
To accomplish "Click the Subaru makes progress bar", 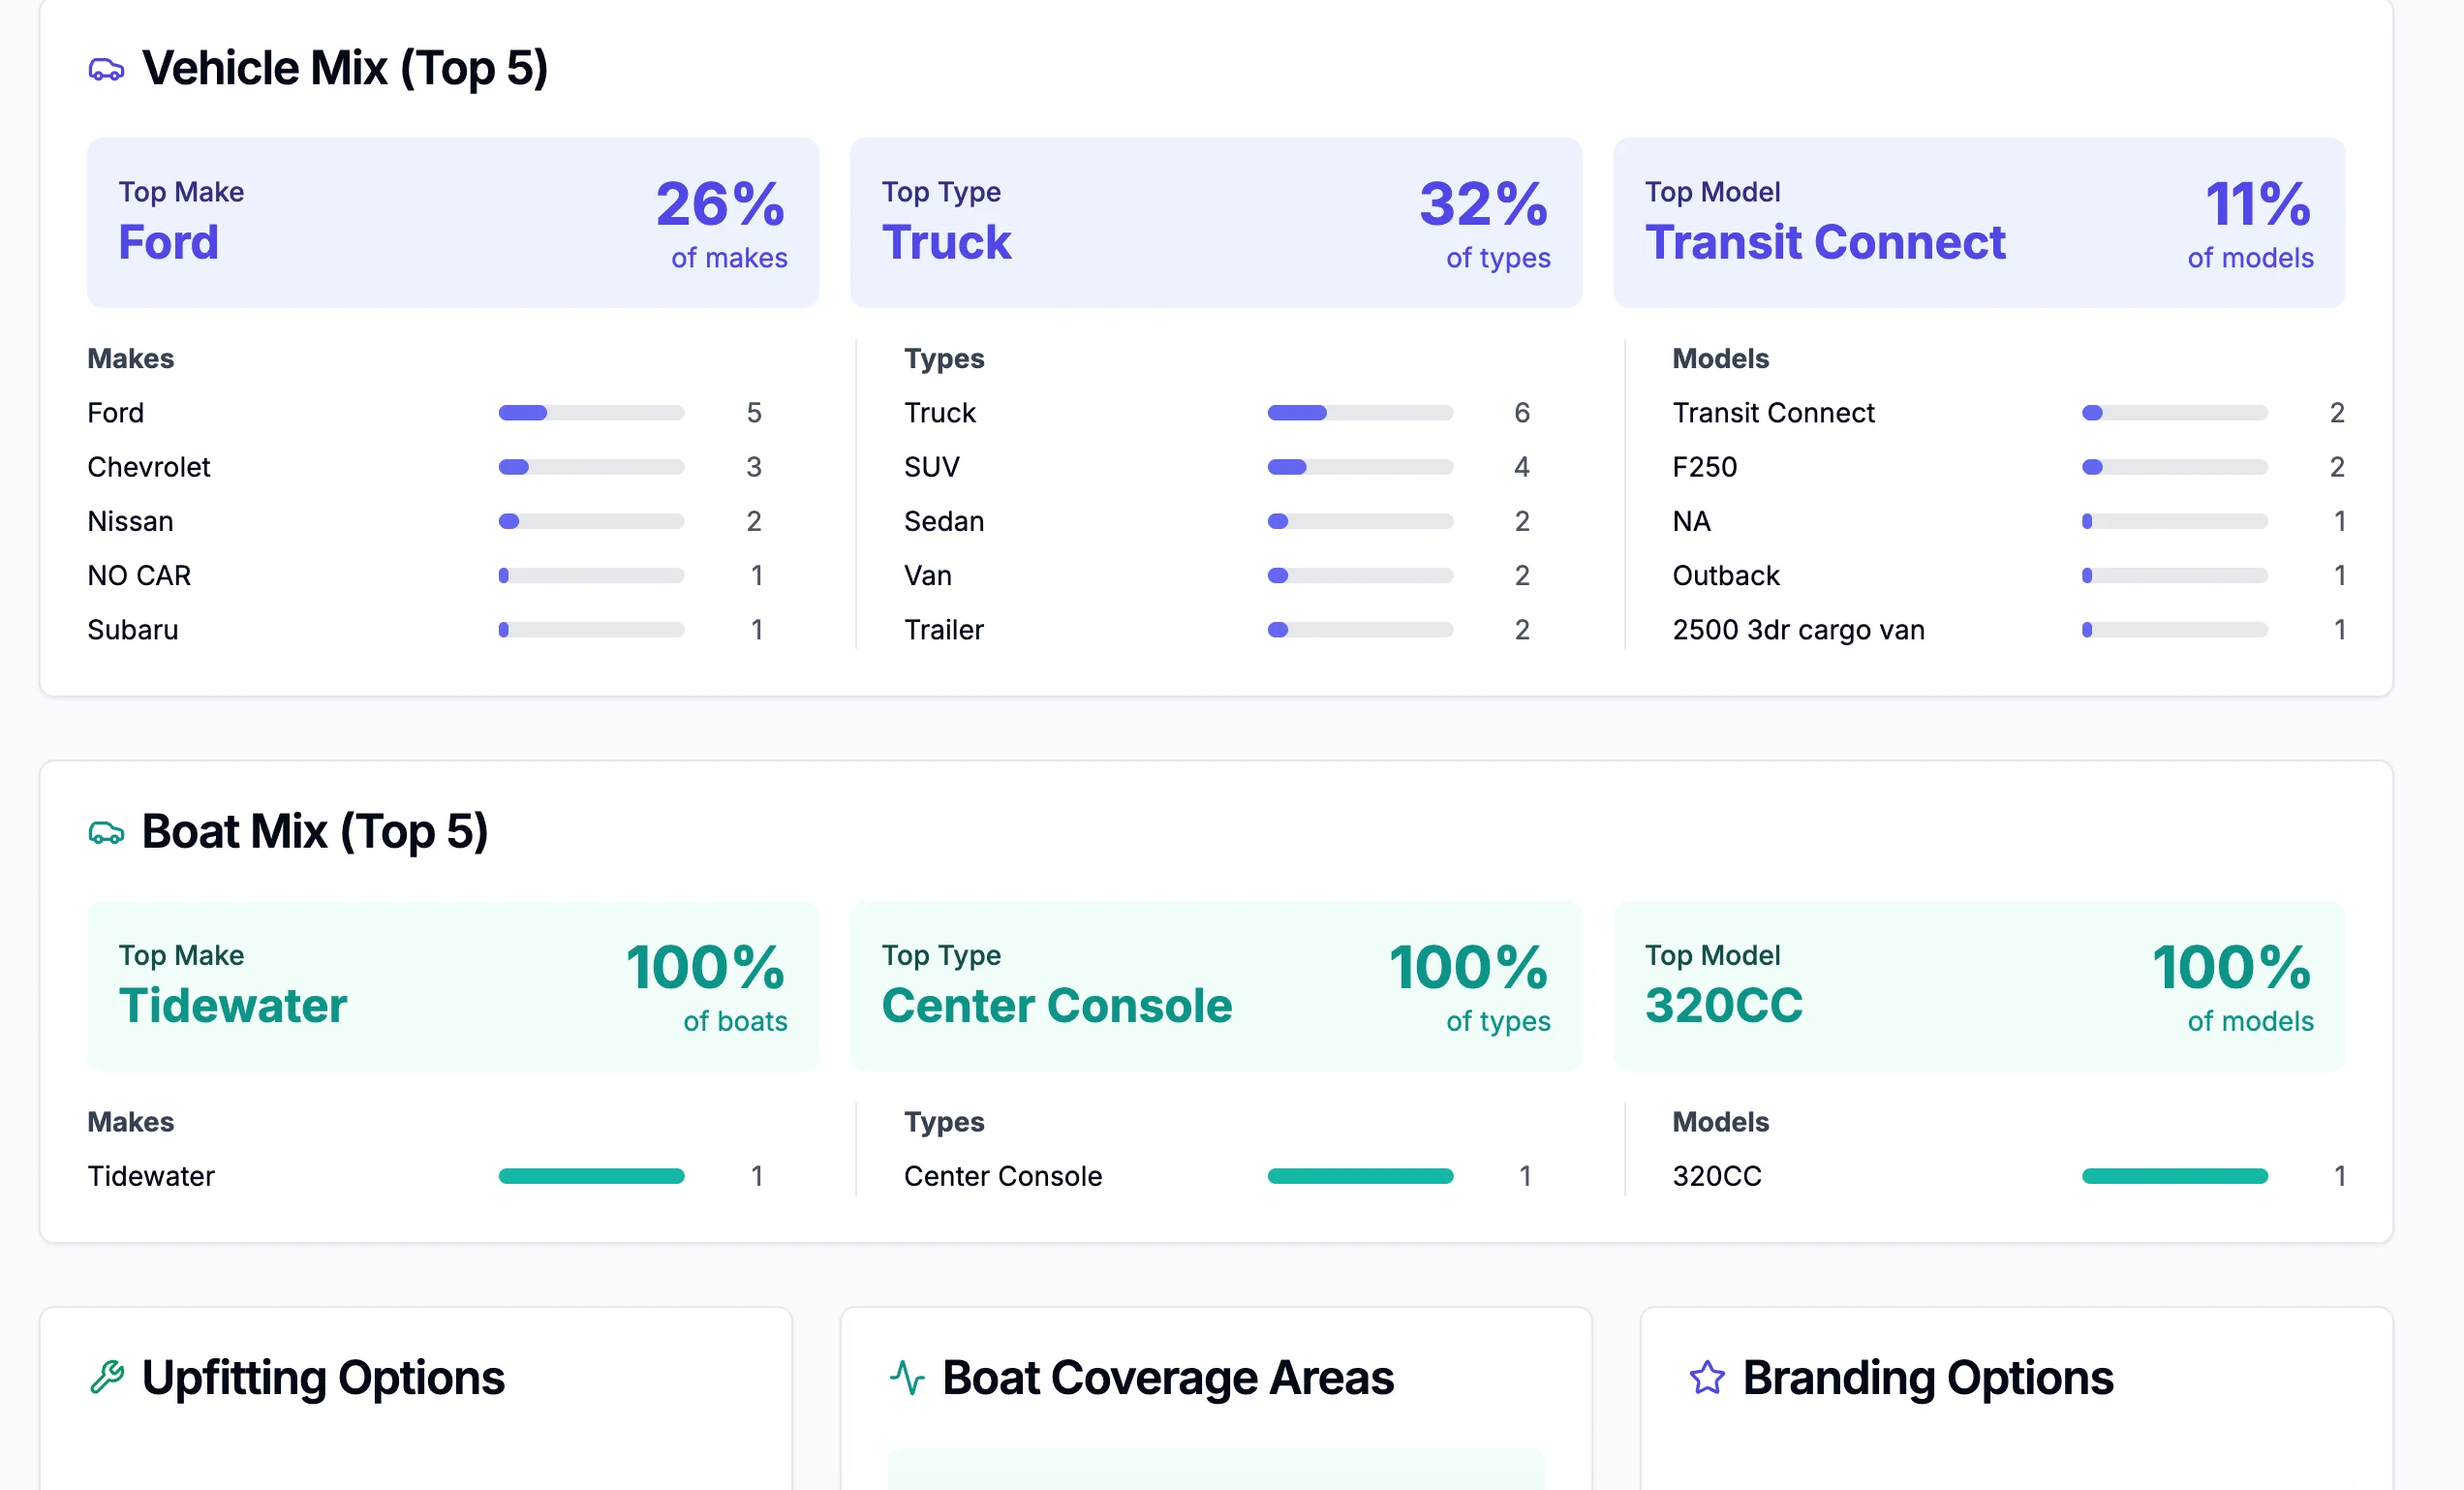I will (x=591, y=630).
